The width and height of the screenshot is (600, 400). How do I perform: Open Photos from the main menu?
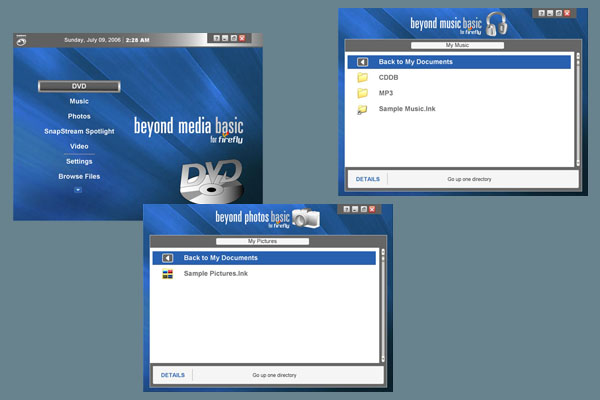pos(79,116)
